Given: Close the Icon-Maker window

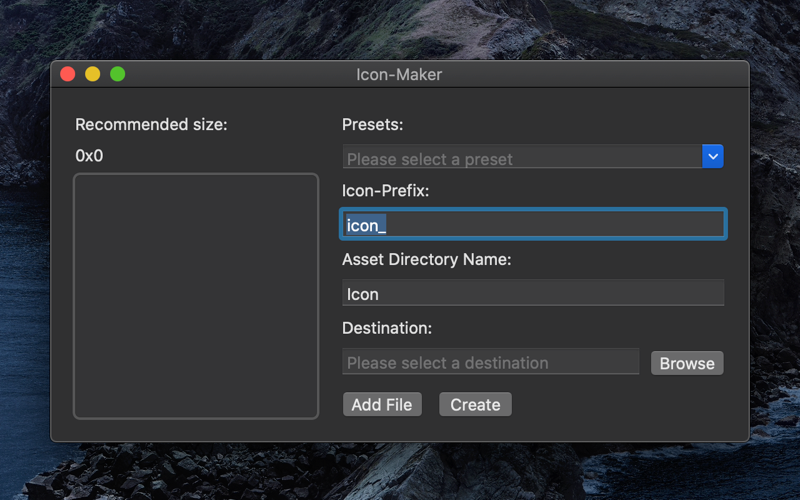Looking at the screenshot, I should point(68,74).
